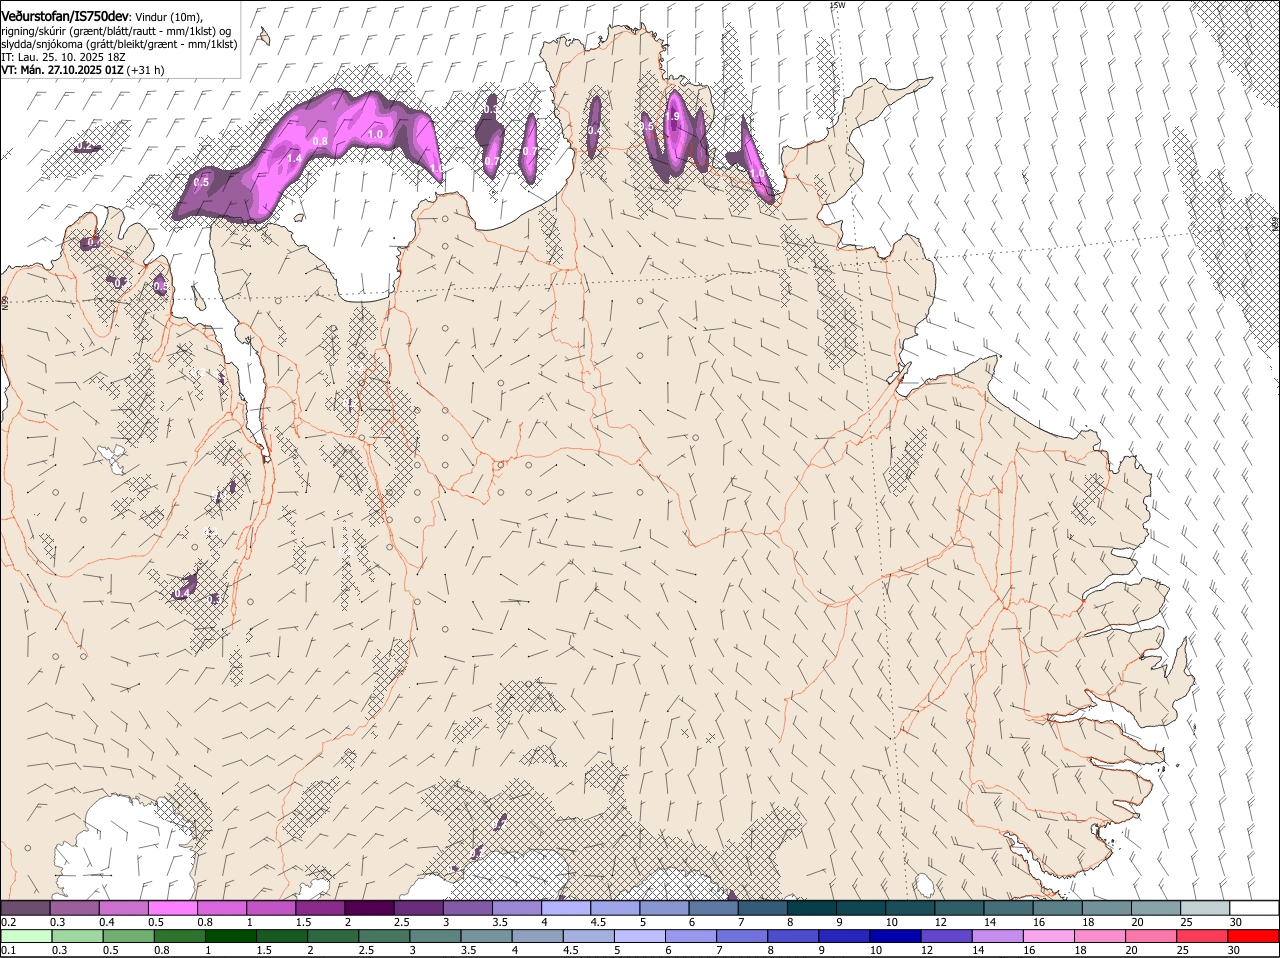
Task: Pick the 2.5–3 gray-green swatch, bottom legend row
Action: click(384, 936)
